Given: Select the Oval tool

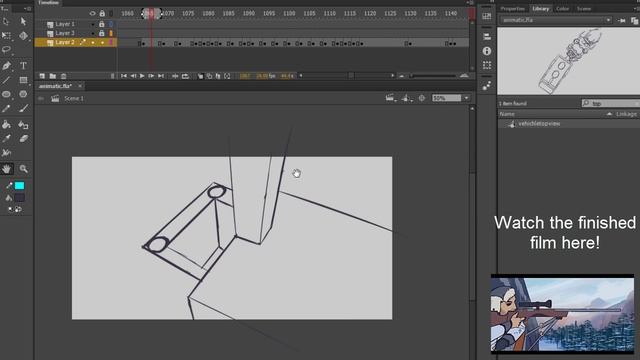Looking at the screenshot, I should tap(6, 94).
